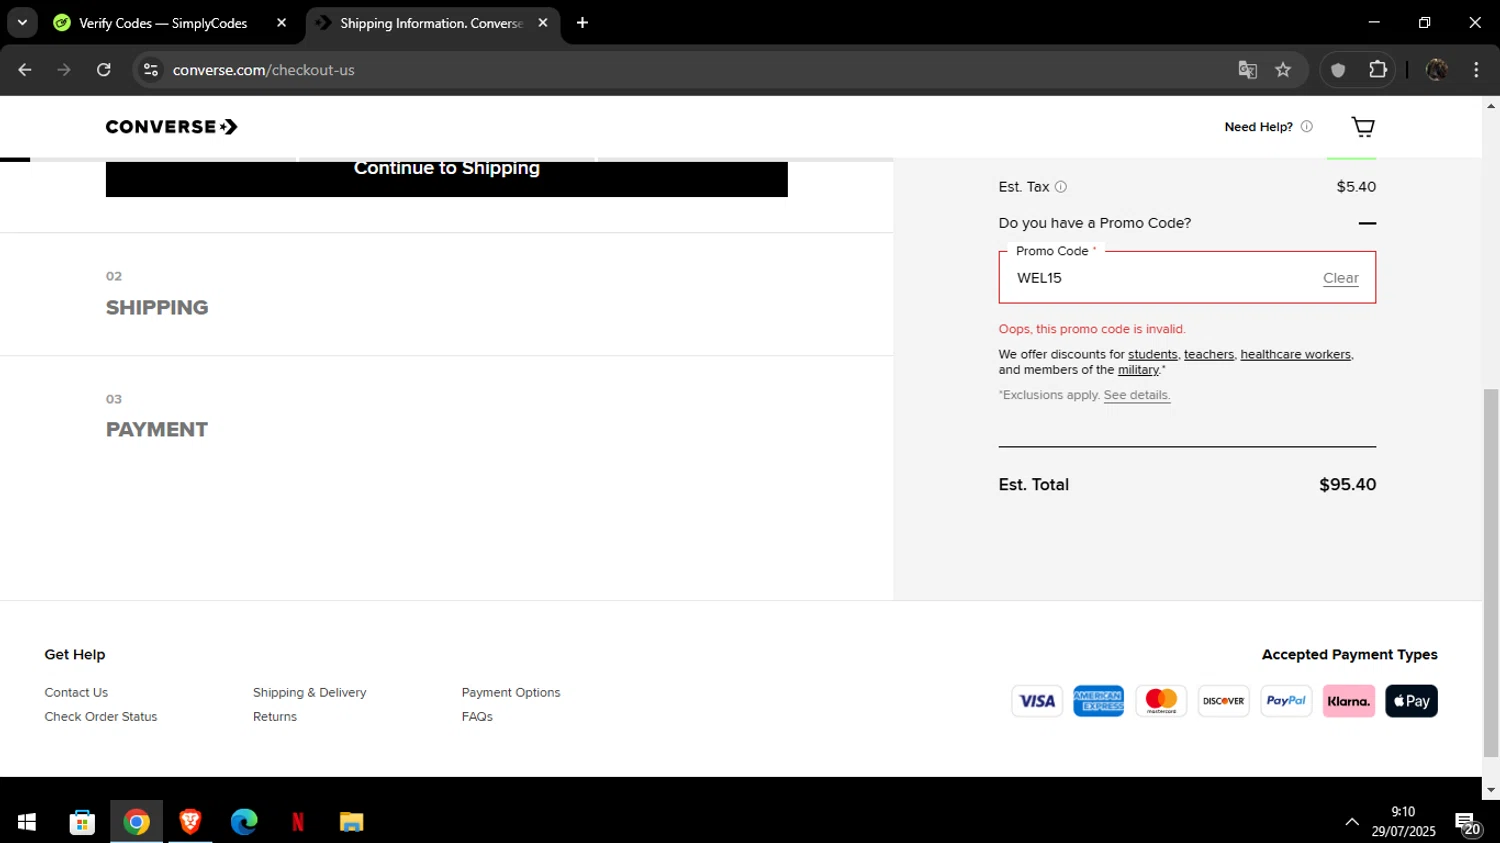This screenshot has height=843, width=1500.
Task: Click the PayPal payment icon
Action: pos(1286,701)
